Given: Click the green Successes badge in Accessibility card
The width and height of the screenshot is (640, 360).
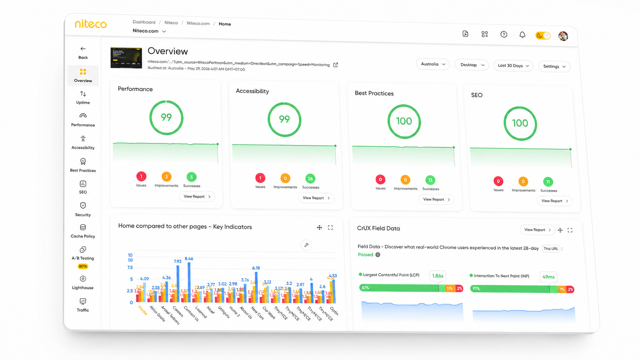Looking at the screenshot, I should coord(310,178).
